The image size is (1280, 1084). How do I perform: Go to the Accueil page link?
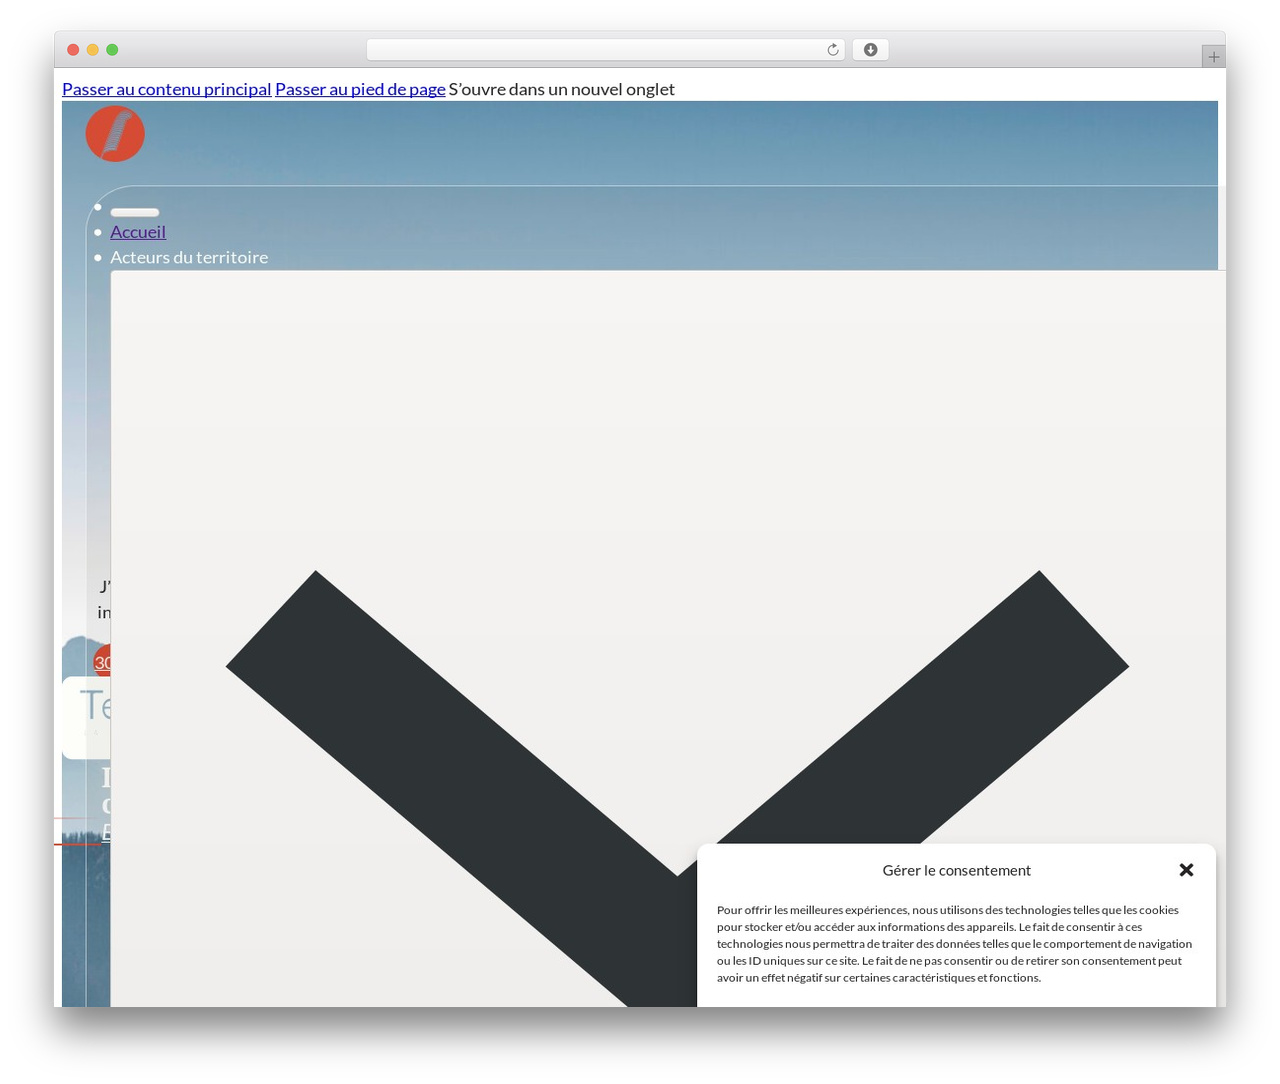[x=138, y=232]
